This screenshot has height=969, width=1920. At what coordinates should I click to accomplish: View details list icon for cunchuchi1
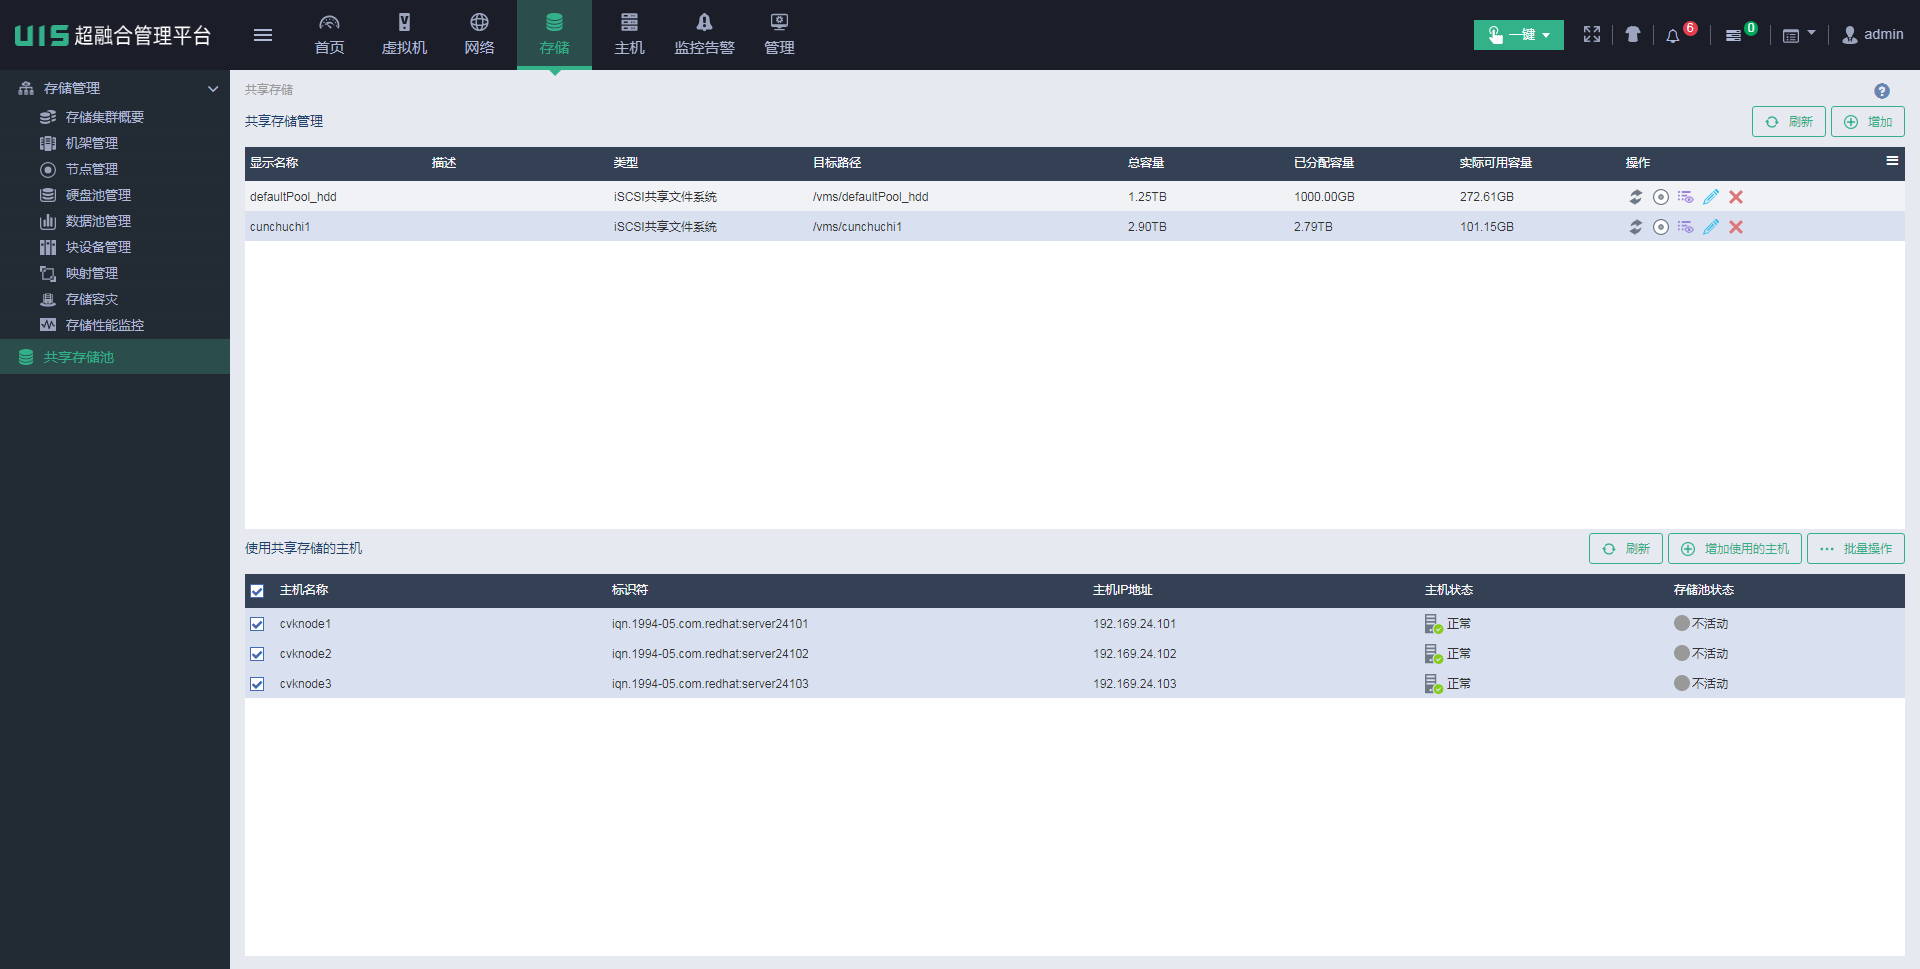[1686, 227]
